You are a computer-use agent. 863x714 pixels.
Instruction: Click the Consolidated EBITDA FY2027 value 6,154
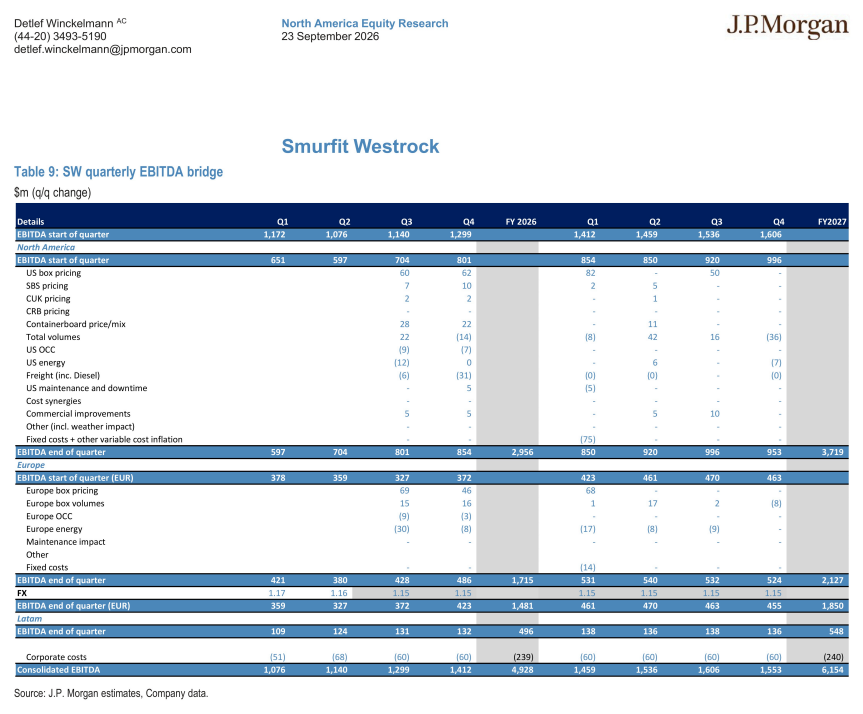[x=833, y=670]
